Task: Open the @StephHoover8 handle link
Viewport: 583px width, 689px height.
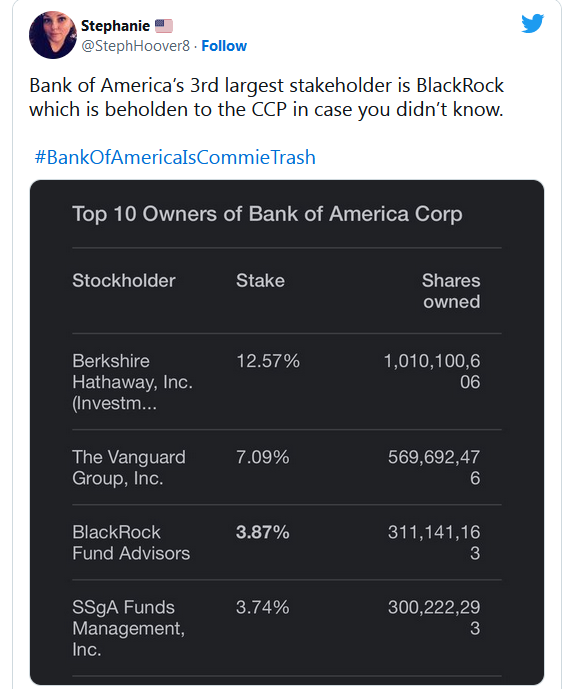Action: pos(135,46)
